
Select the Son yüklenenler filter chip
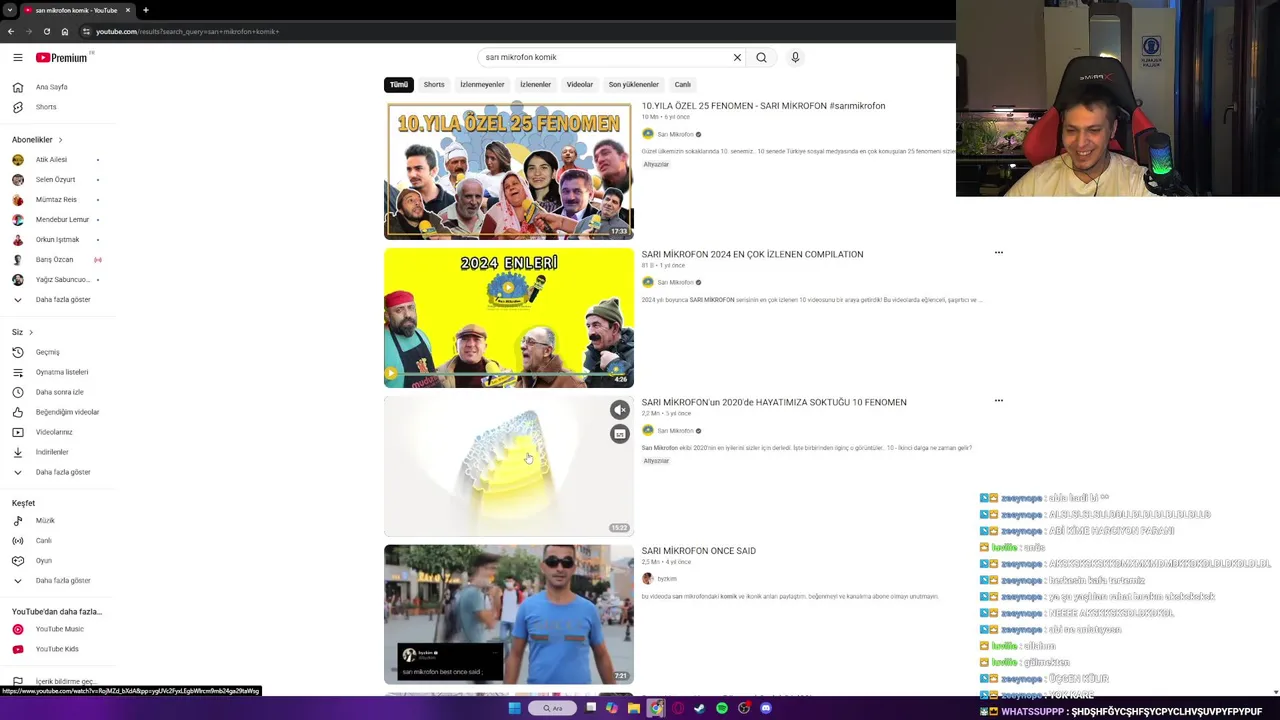point(634,85)
